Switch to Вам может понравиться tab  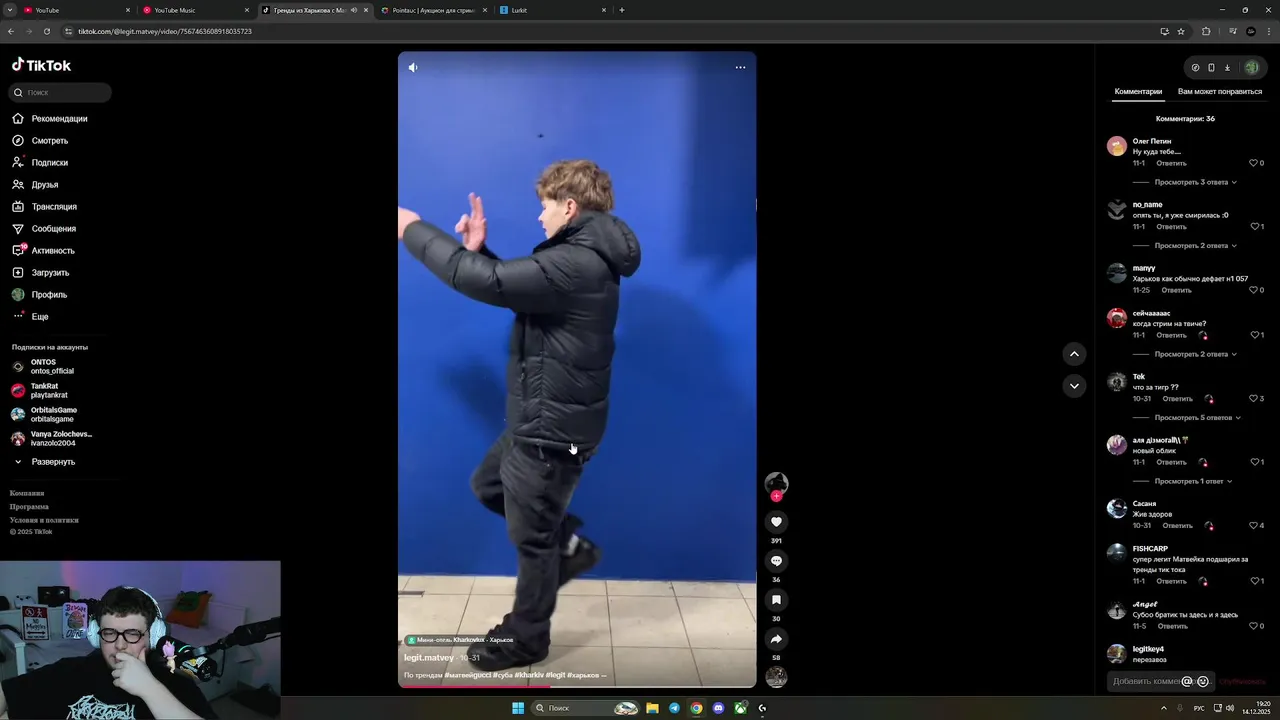click(x=1219, y=91)
